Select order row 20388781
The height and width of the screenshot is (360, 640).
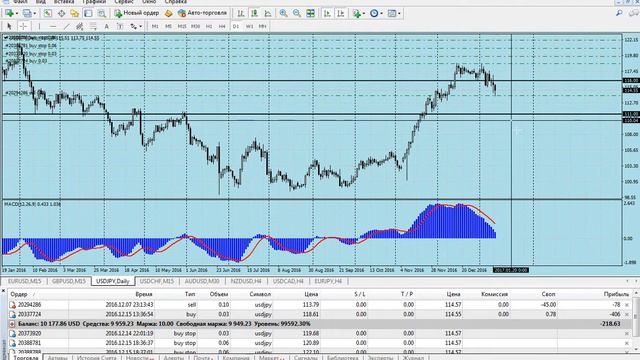(x=320, y=343)
